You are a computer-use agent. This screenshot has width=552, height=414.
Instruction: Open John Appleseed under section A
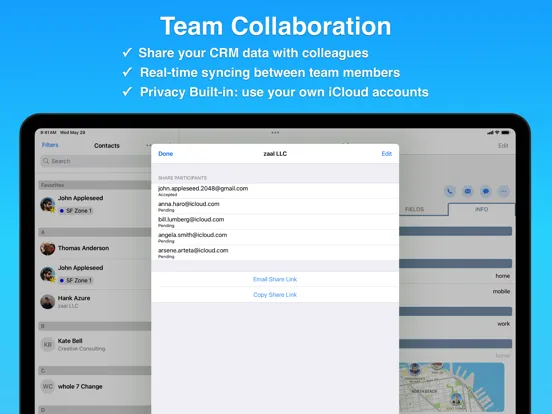pyautogui.click(x=95, y=274)
